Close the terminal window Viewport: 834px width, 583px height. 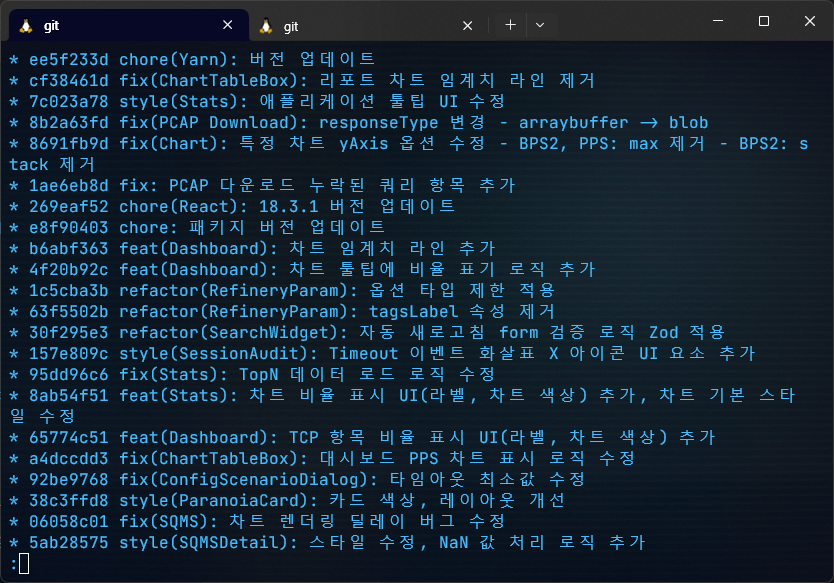click(809, 22)
